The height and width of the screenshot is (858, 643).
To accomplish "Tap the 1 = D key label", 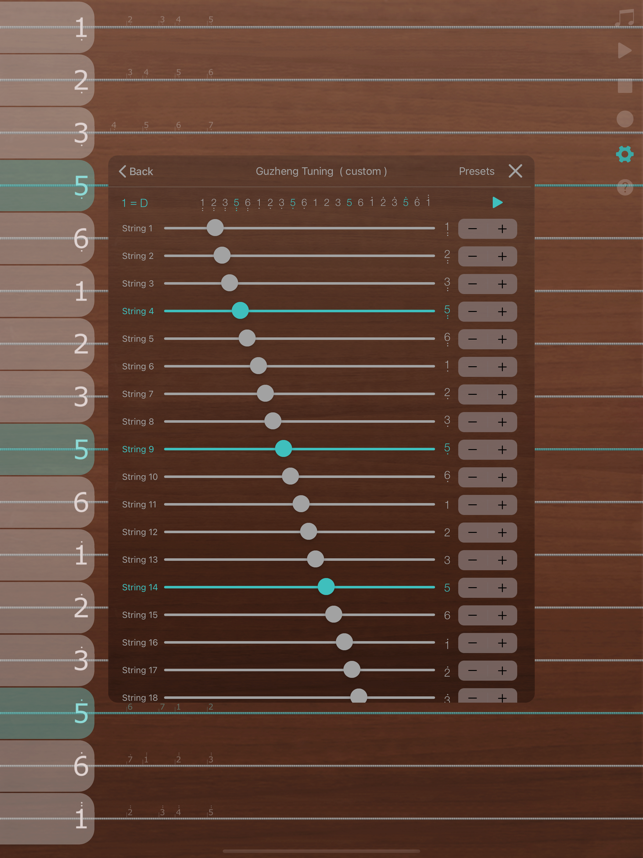I will click(135, 203).
